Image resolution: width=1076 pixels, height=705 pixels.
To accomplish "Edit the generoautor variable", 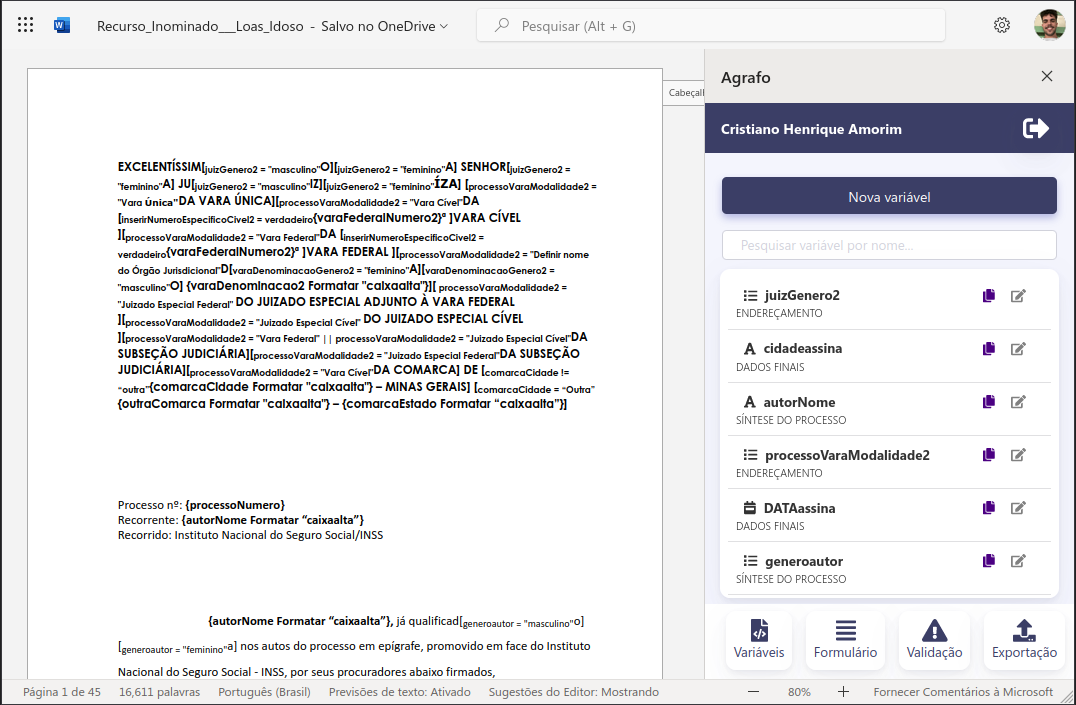I will [x=1018, y=561].
